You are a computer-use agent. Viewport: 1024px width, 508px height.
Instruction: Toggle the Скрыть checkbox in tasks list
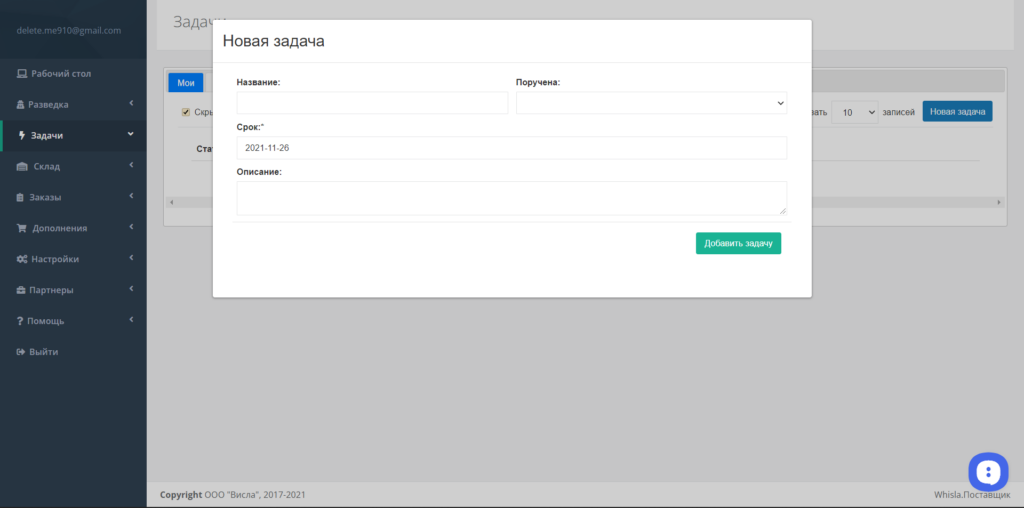pyautogui.click(x=185, y=112)
